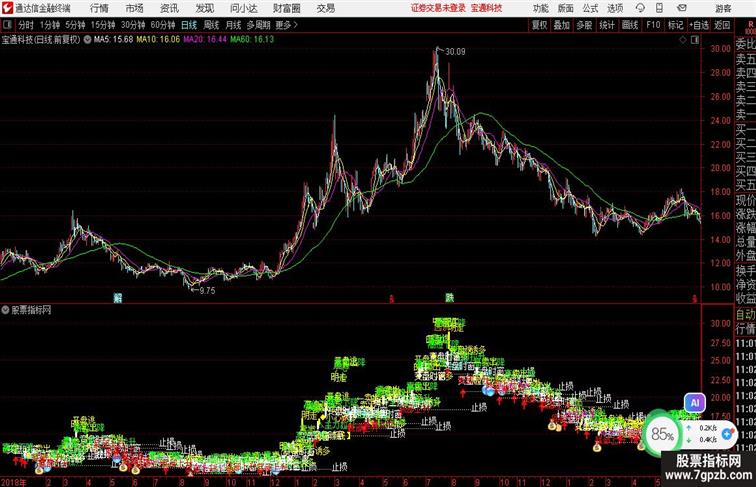Click the 标记 mark button
Screen dimensions: 756x487
coord(675,25)
